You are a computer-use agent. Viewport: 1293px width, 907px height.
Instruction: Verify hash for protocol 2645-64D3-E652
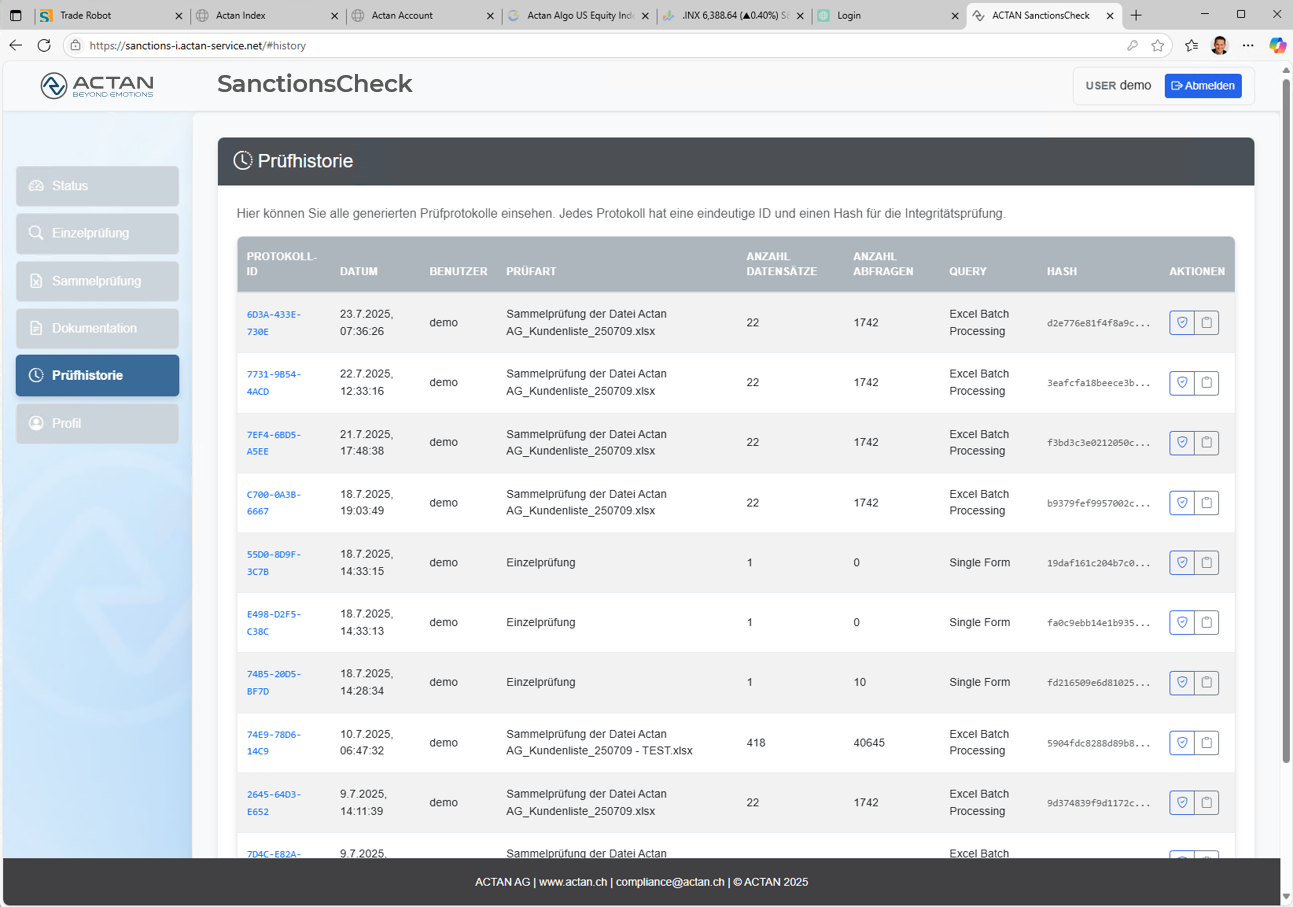(1182, 803)
